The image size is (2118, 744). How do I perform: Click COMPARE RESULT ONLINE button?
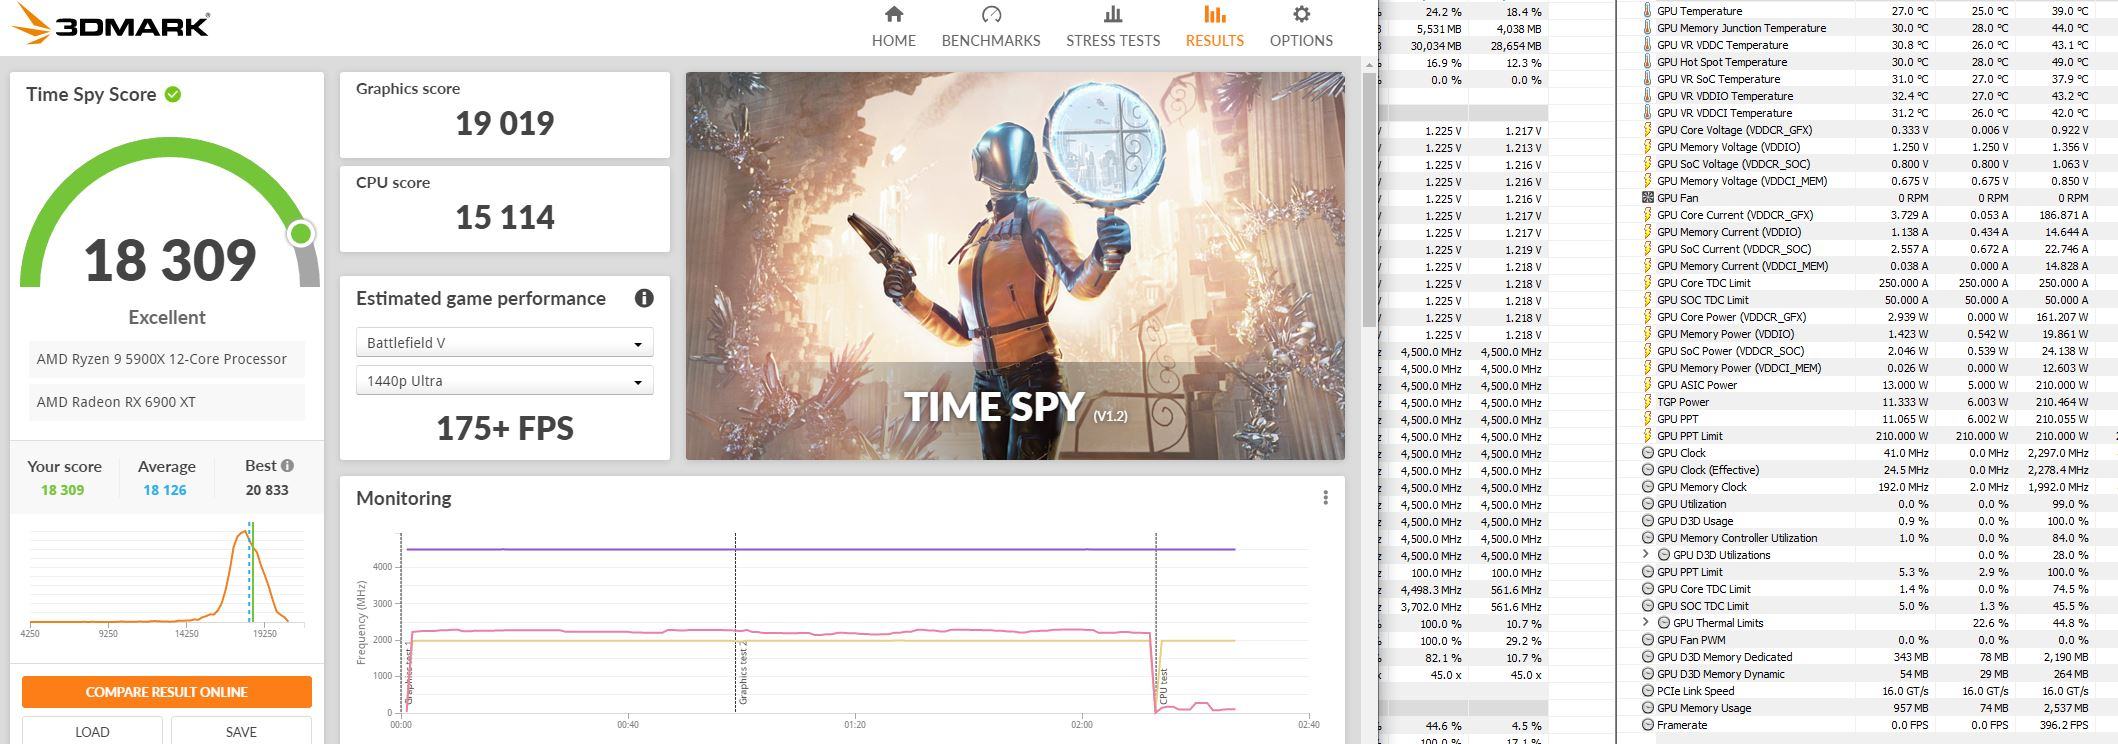[x=167, y=692]
